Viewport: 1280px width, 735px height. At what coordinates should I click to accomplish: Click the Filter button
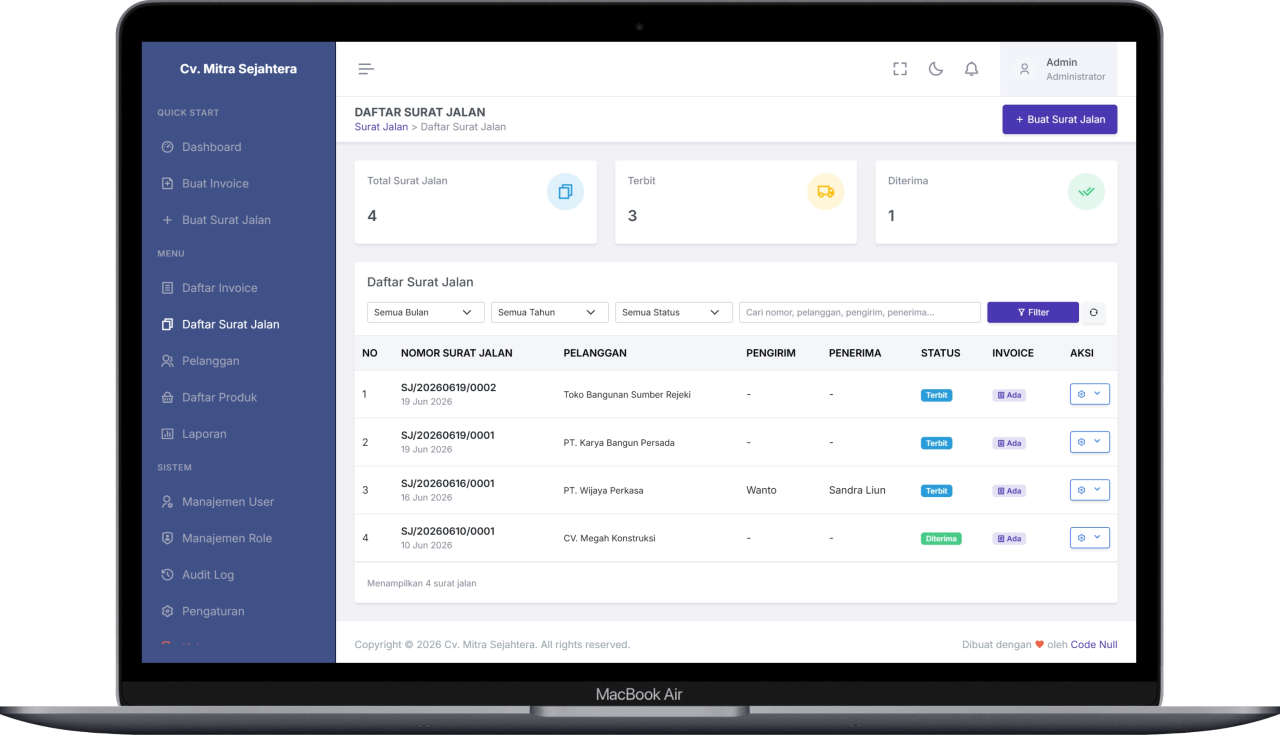tap(1033, 312)
